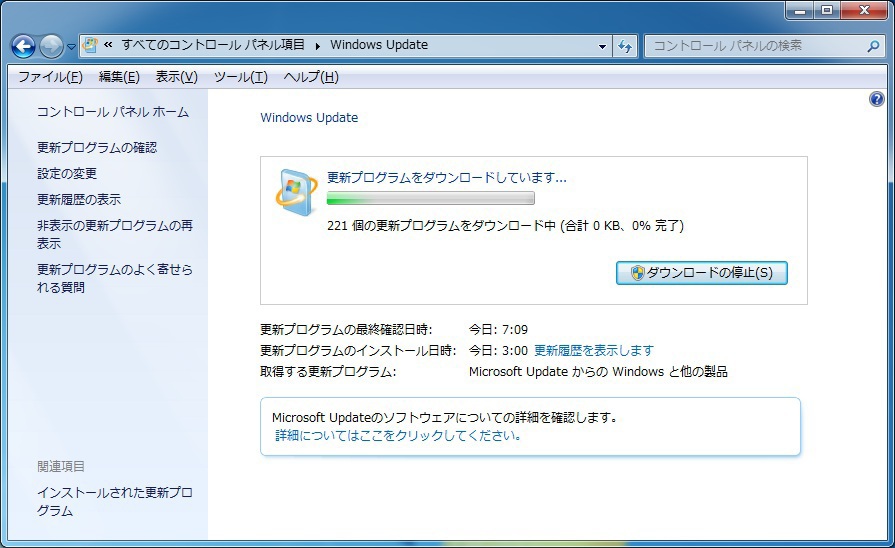Open 更新プログラムのよく寄せられる質問 link

(115, 278)
